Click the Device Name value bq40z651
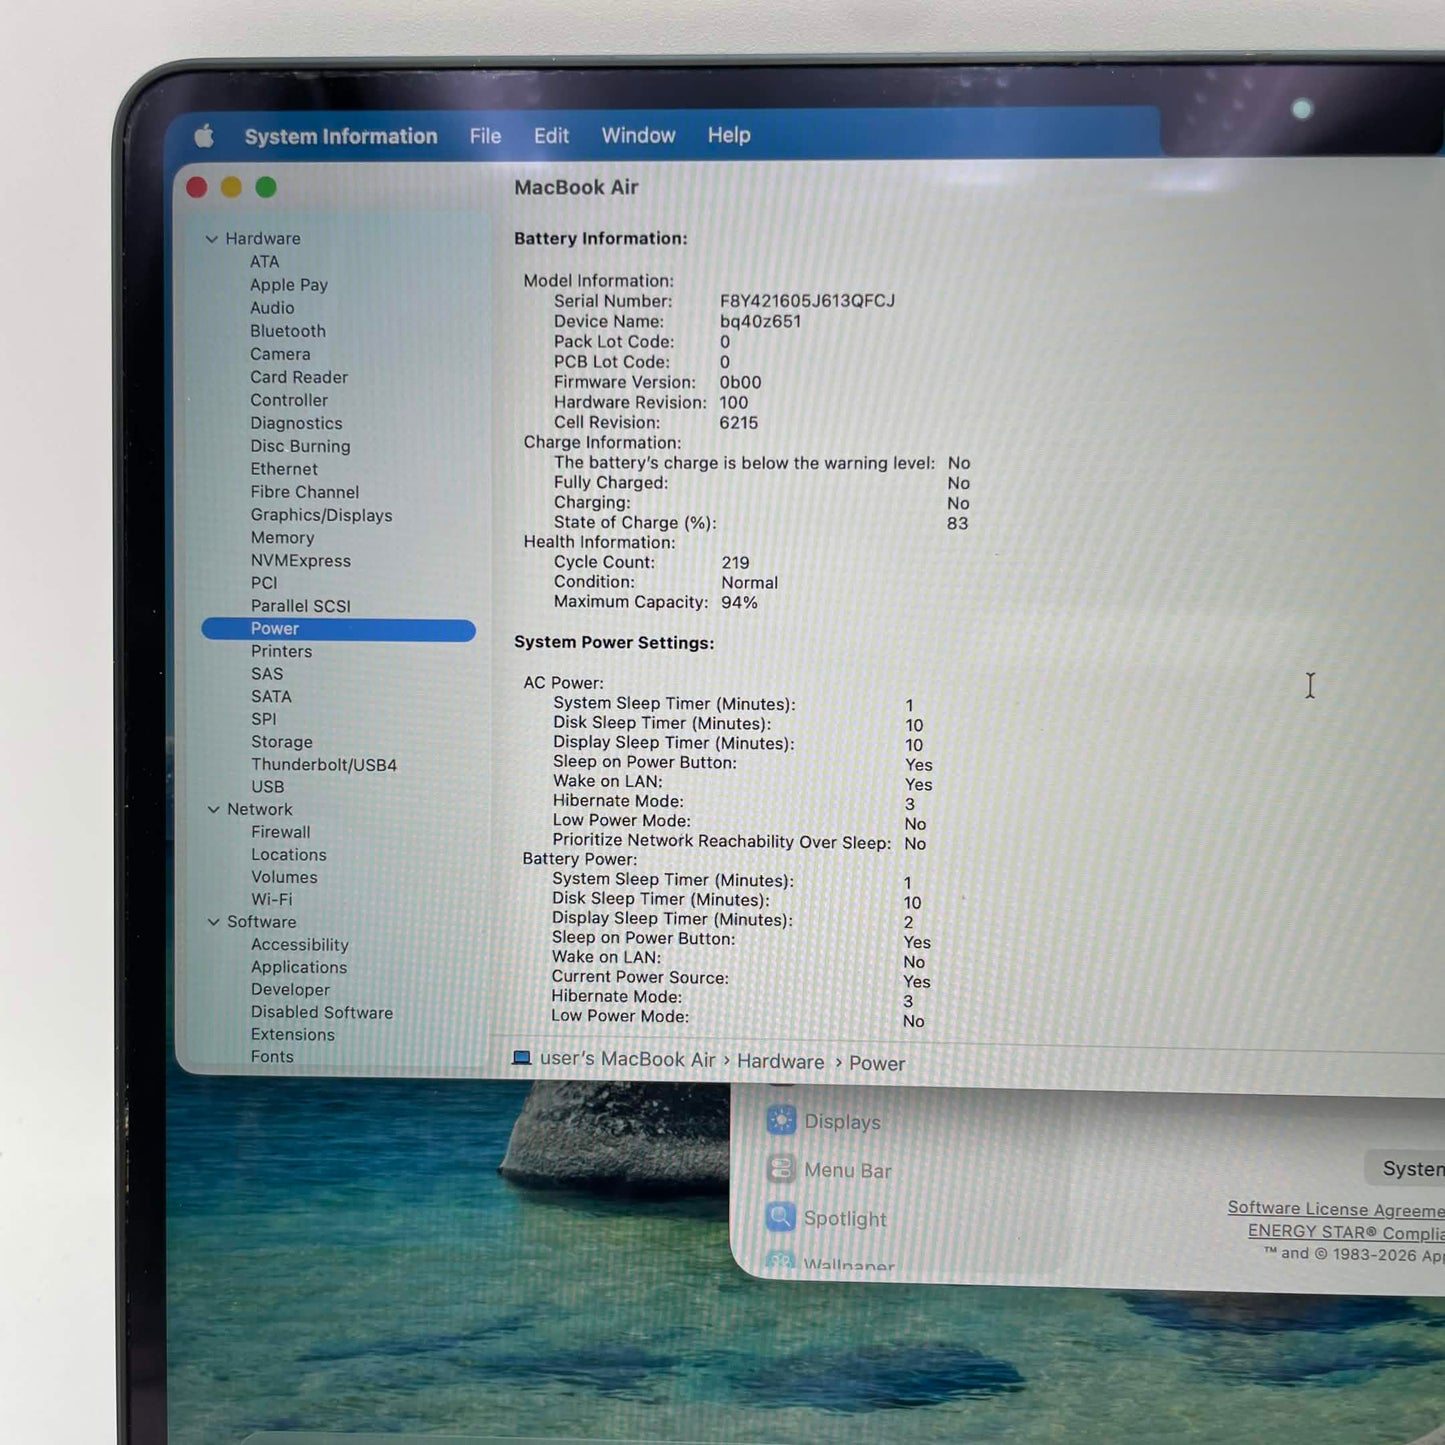Screen dimensions: 1445x1445 [760, 322]
